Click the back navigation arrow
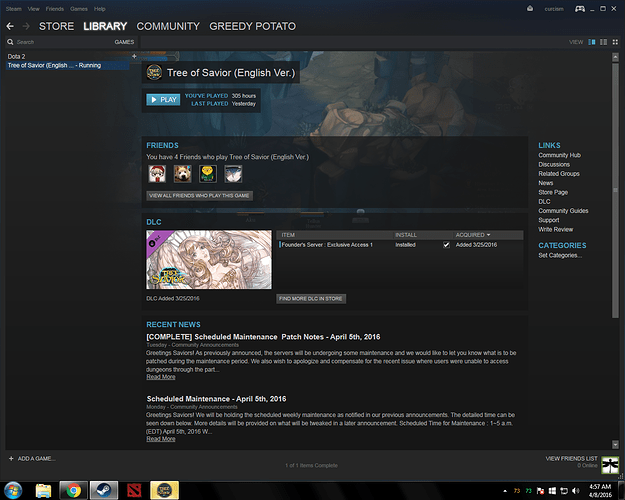 coord(10,25)
